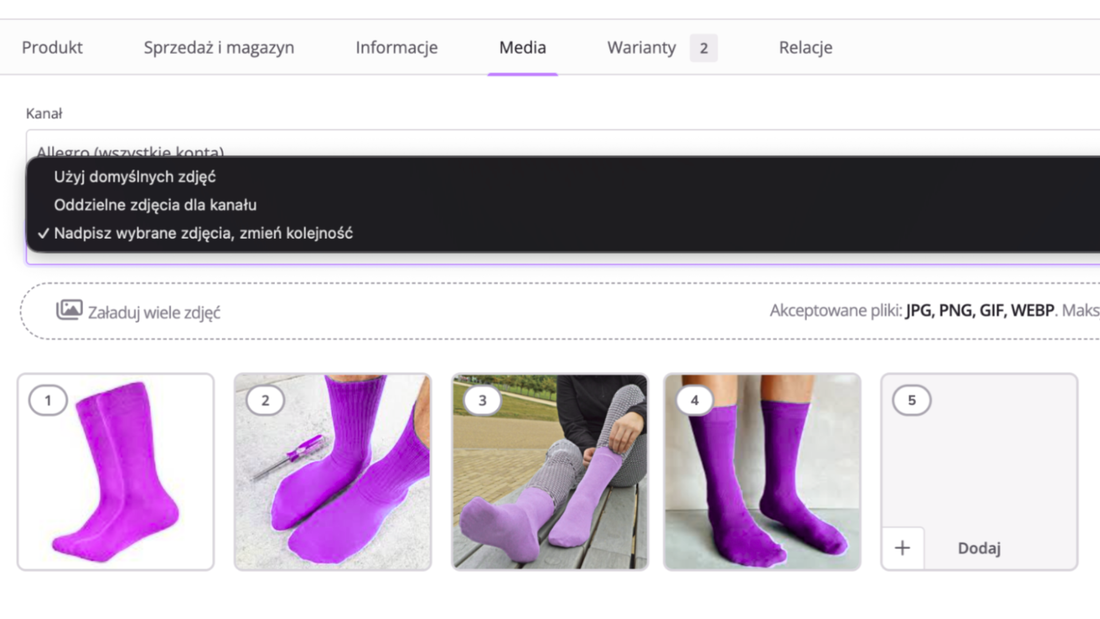Pick checked 'Nadpisz wybrane zdjęcia, zmień kolejność'

click(x=203, y=233)
